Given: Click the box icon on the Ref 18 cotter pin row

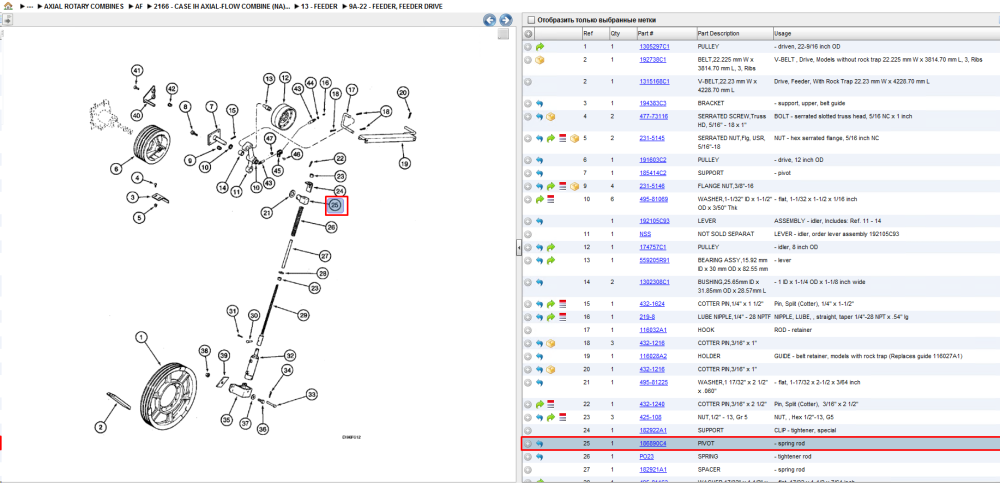Looking at the screenshot, I should coord(551,343).
